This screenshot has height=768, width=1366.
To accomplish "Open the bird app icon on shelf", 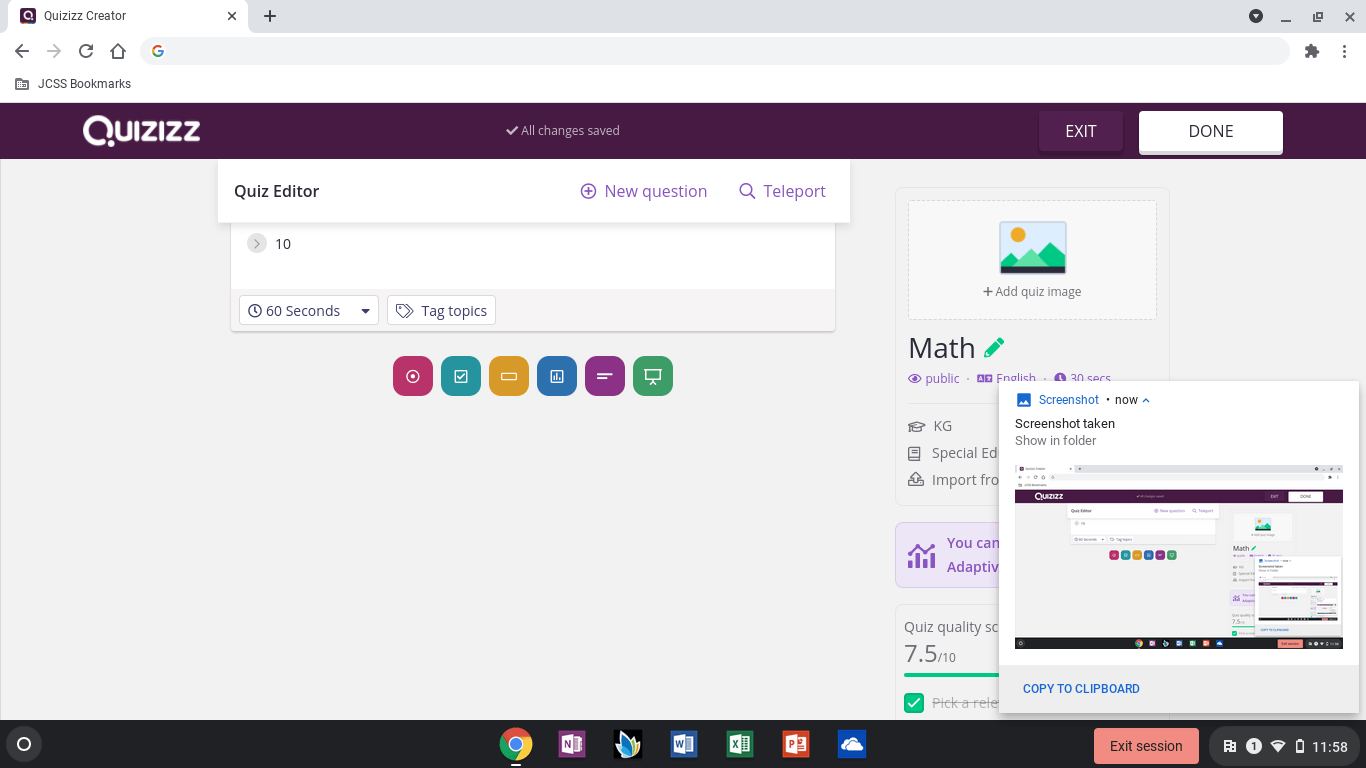I will coord(628,744).
